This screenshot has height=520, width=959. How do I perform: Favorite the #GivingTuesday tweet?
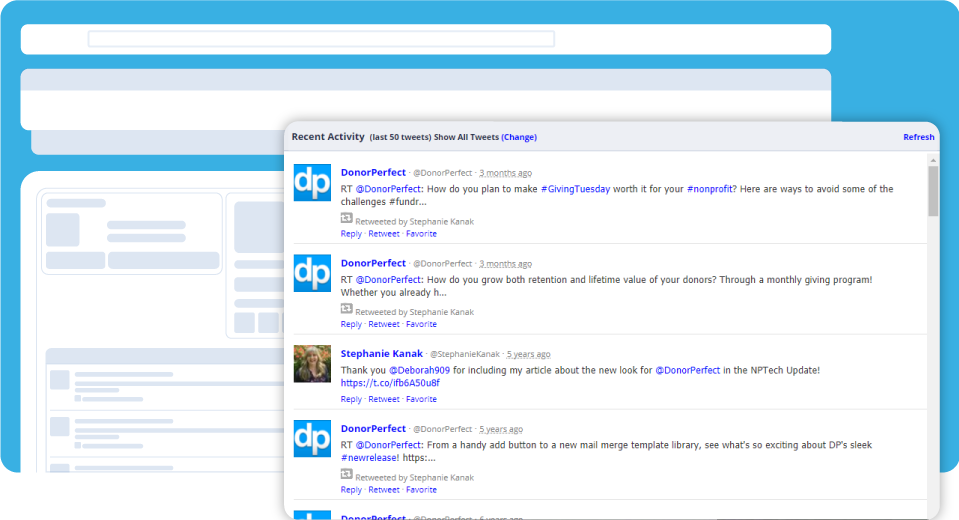(421, 234)
